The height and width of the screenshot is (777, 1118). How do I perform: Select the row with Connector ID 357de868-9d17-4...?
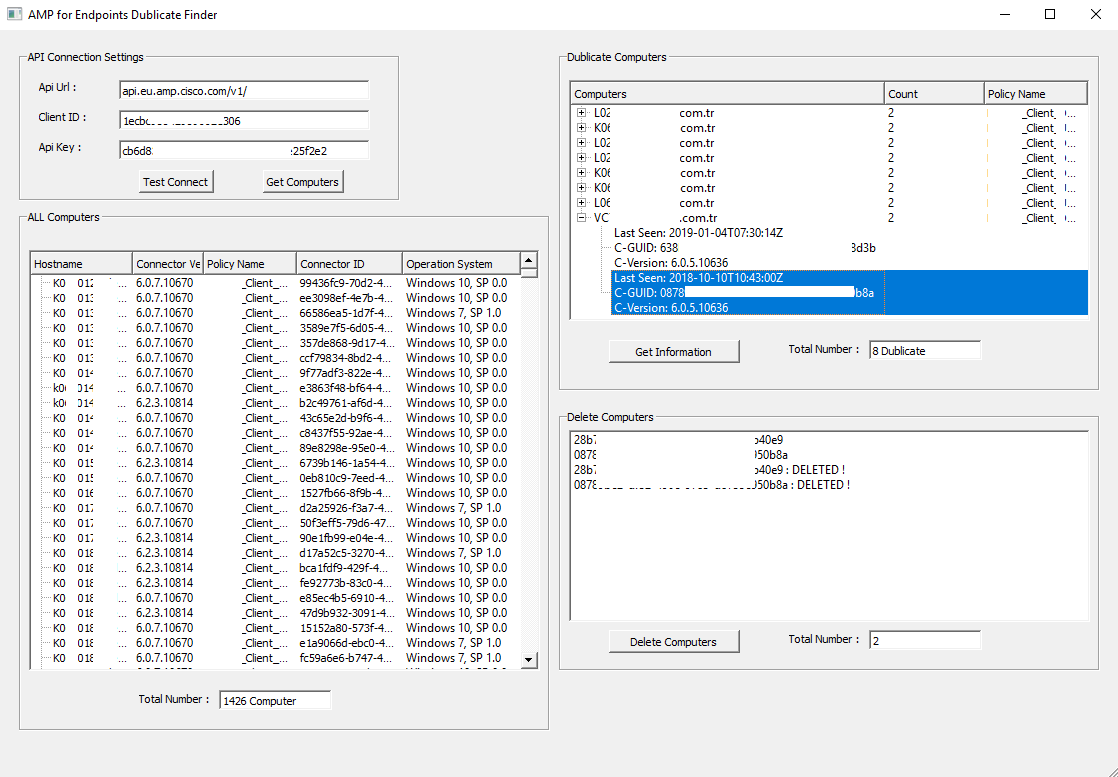point(275,343)
